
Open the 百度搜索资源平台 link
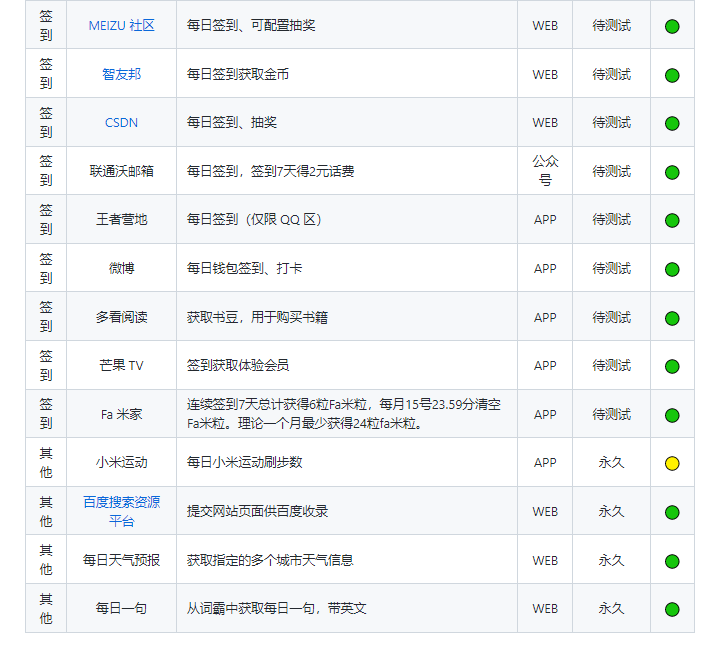(122, 511)
